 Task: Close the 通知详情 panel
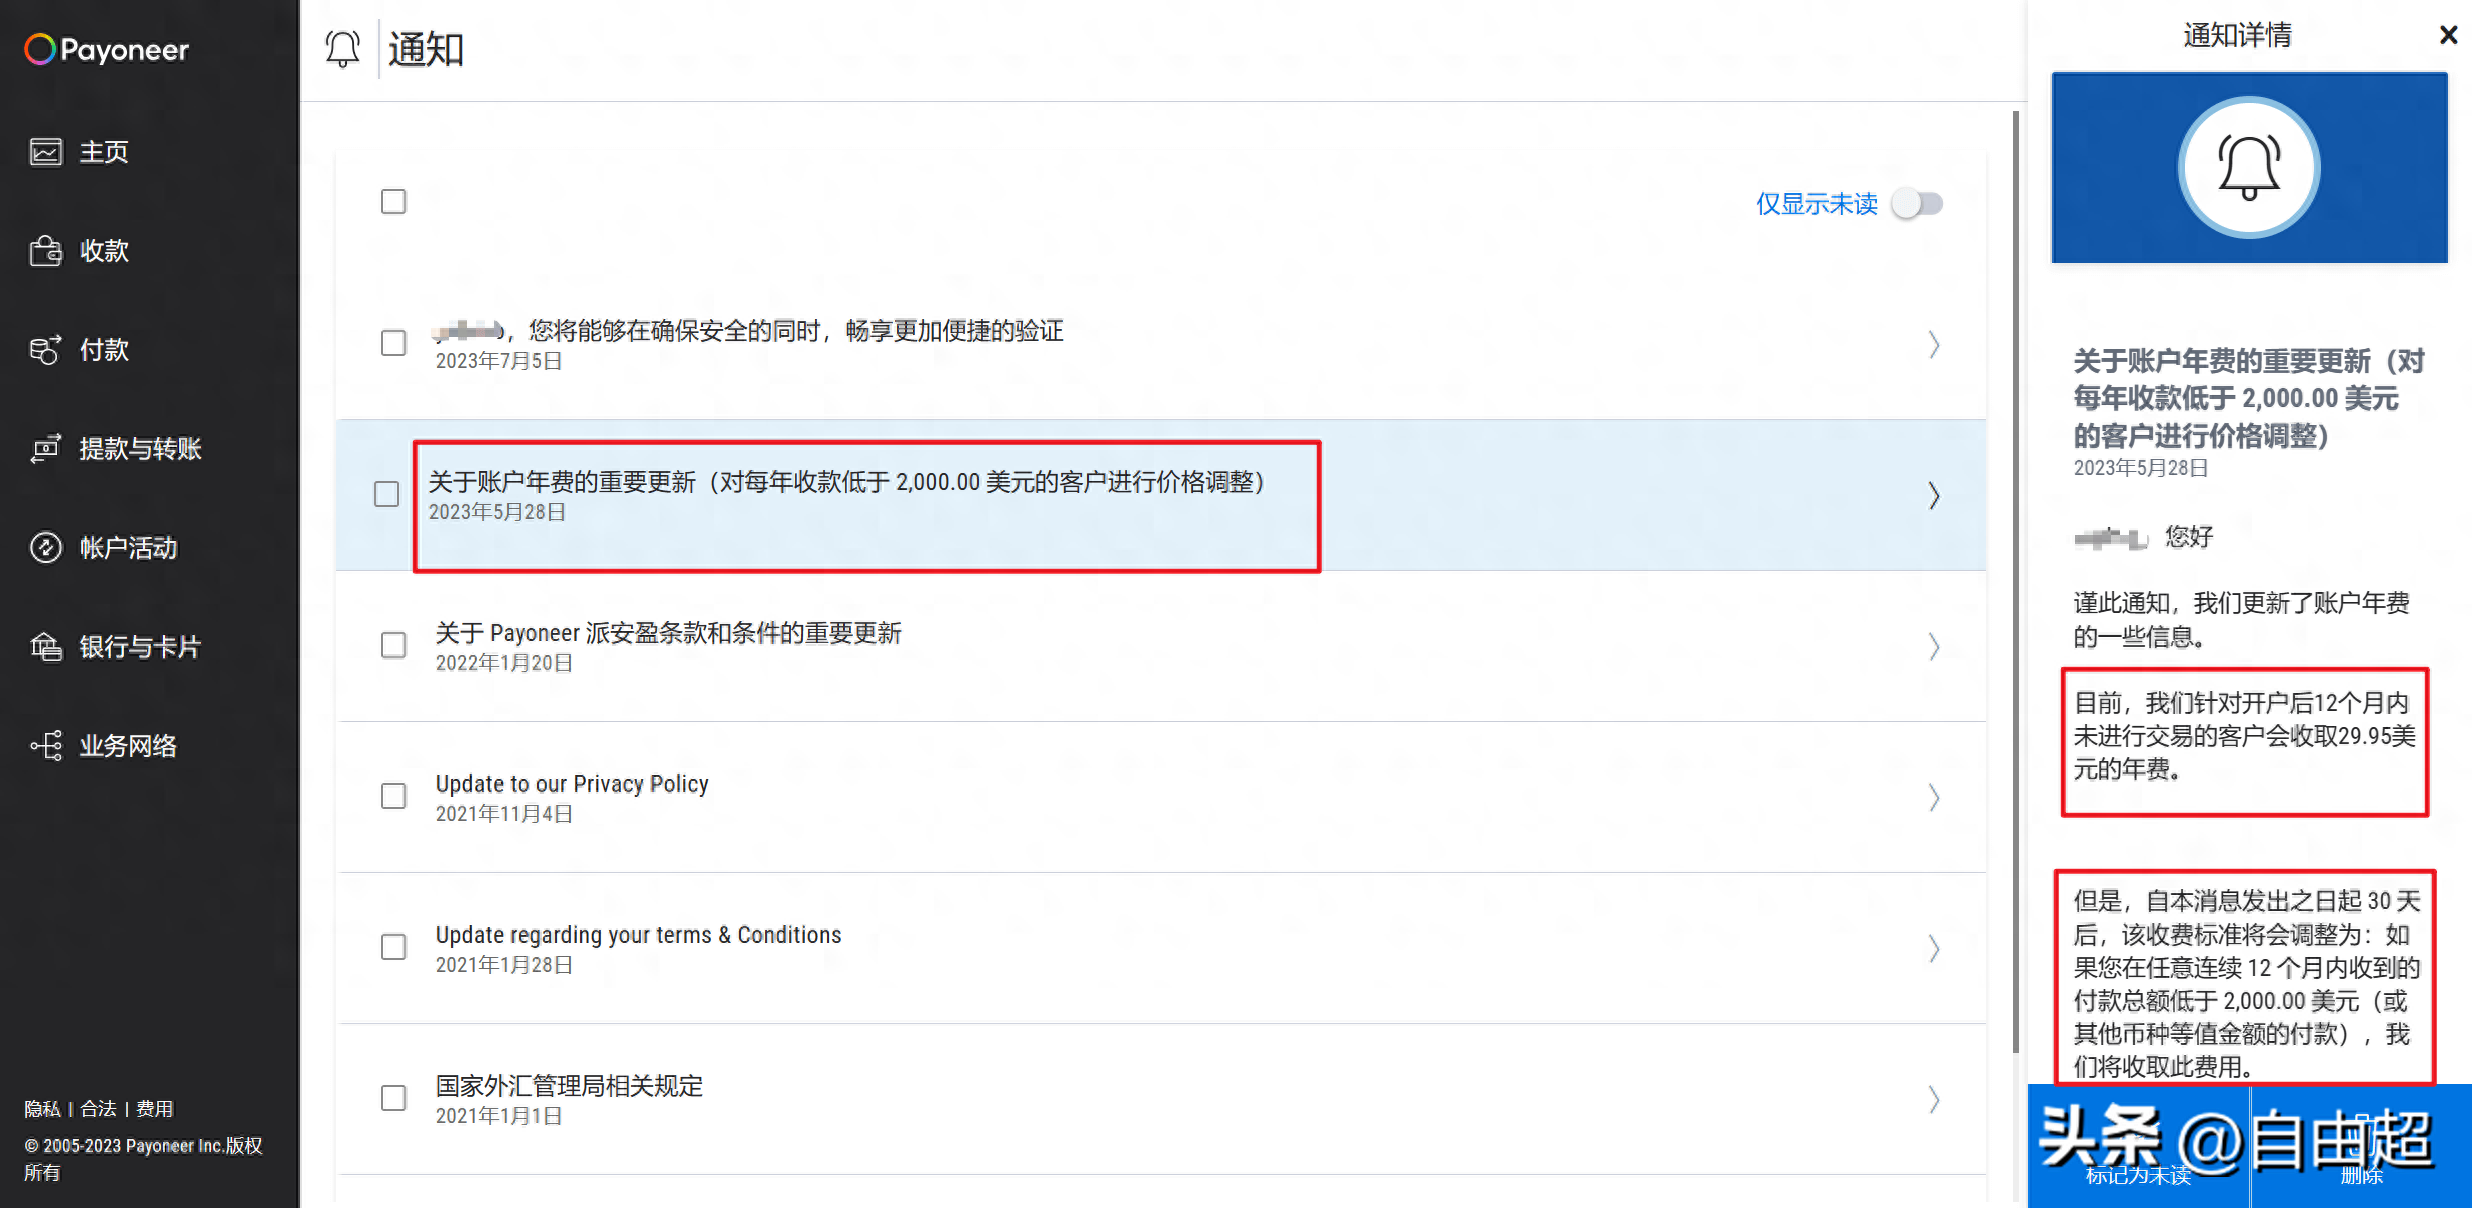pyautogui.click(x=2448, y=35)
